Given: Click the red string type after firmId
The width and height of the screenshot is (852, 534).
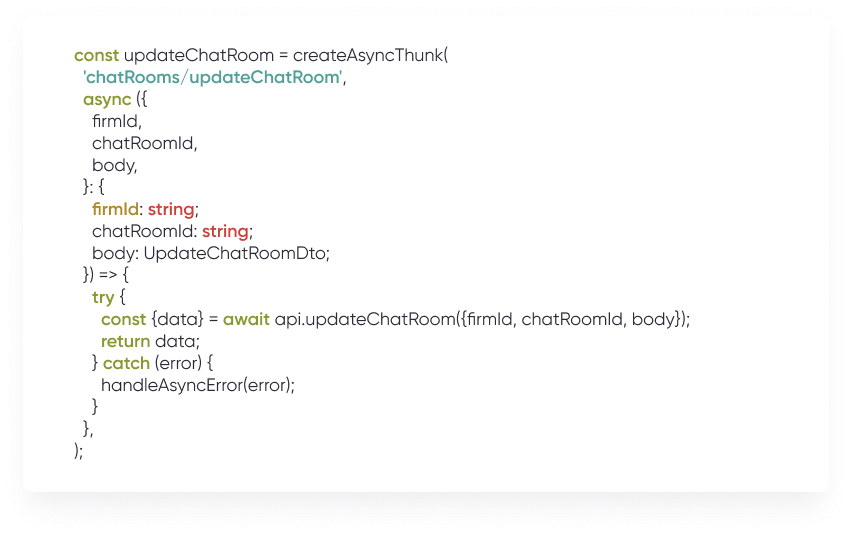Looking at the screenshot, I should pyautogui.click(x=172, y=209).
